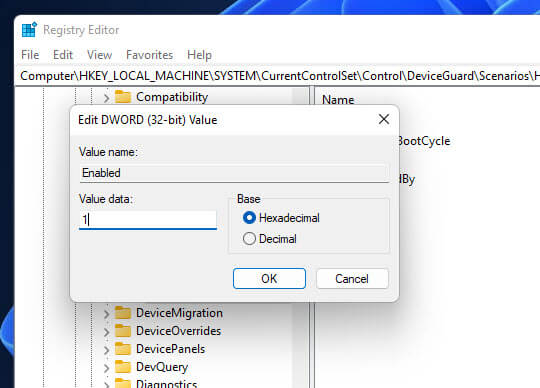Viewport: 540px width, 388px height.
Task: Open the View menu
Action: (99, 55)
